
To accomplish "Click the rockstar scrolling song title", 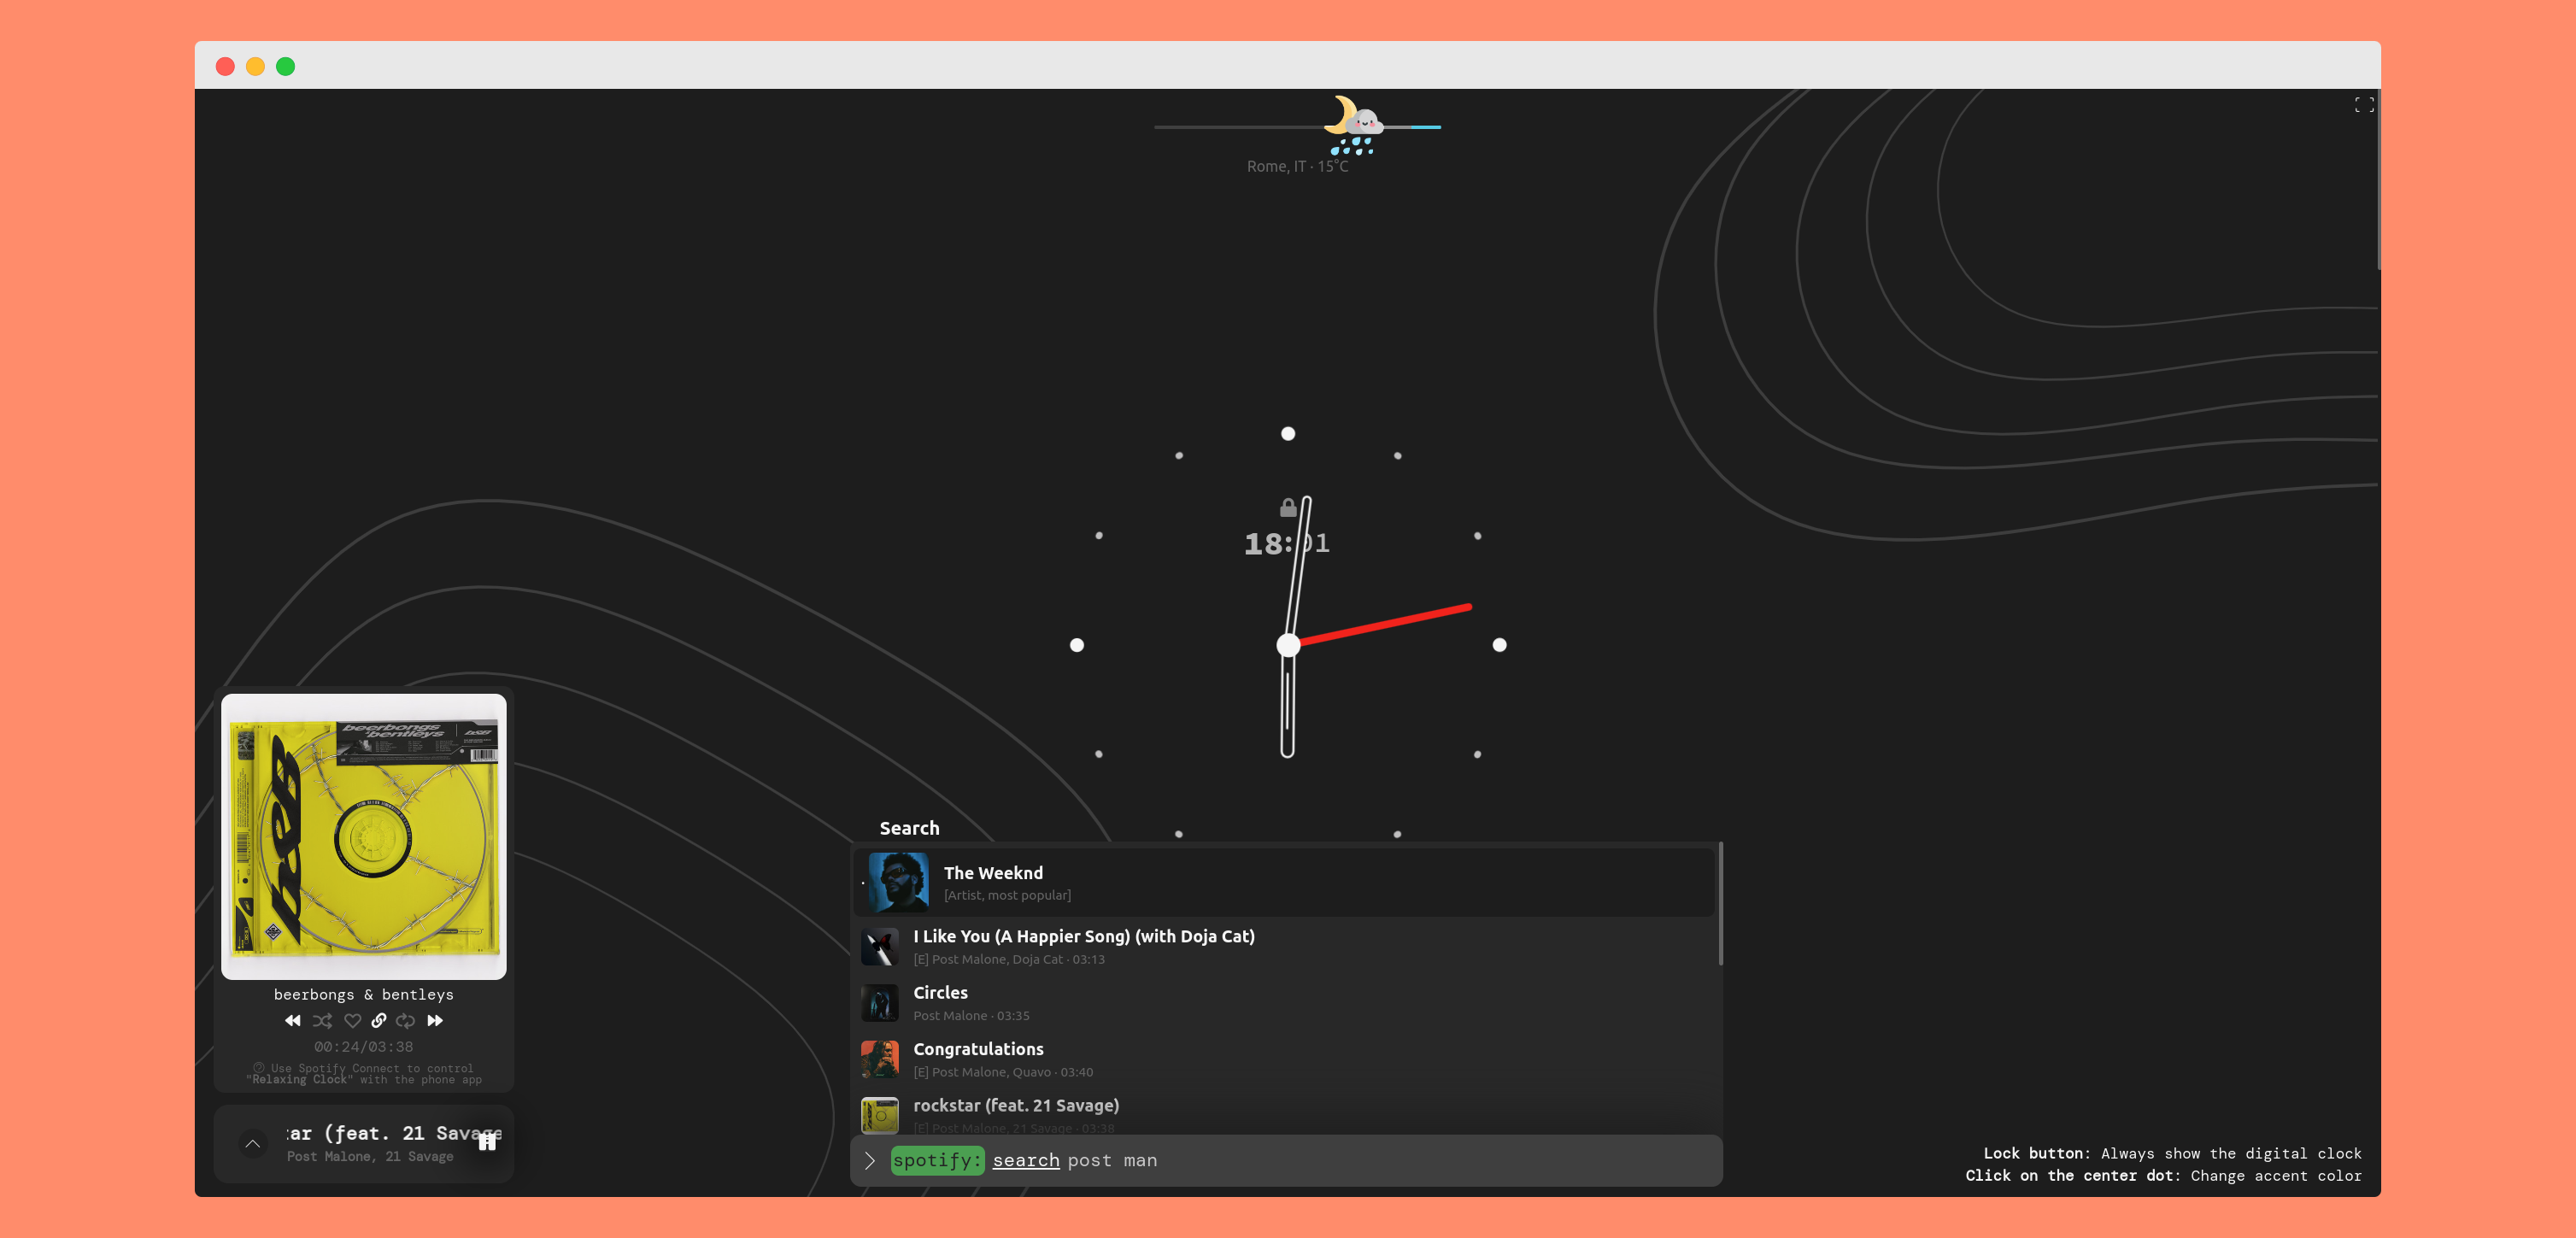I will 394,1133.
